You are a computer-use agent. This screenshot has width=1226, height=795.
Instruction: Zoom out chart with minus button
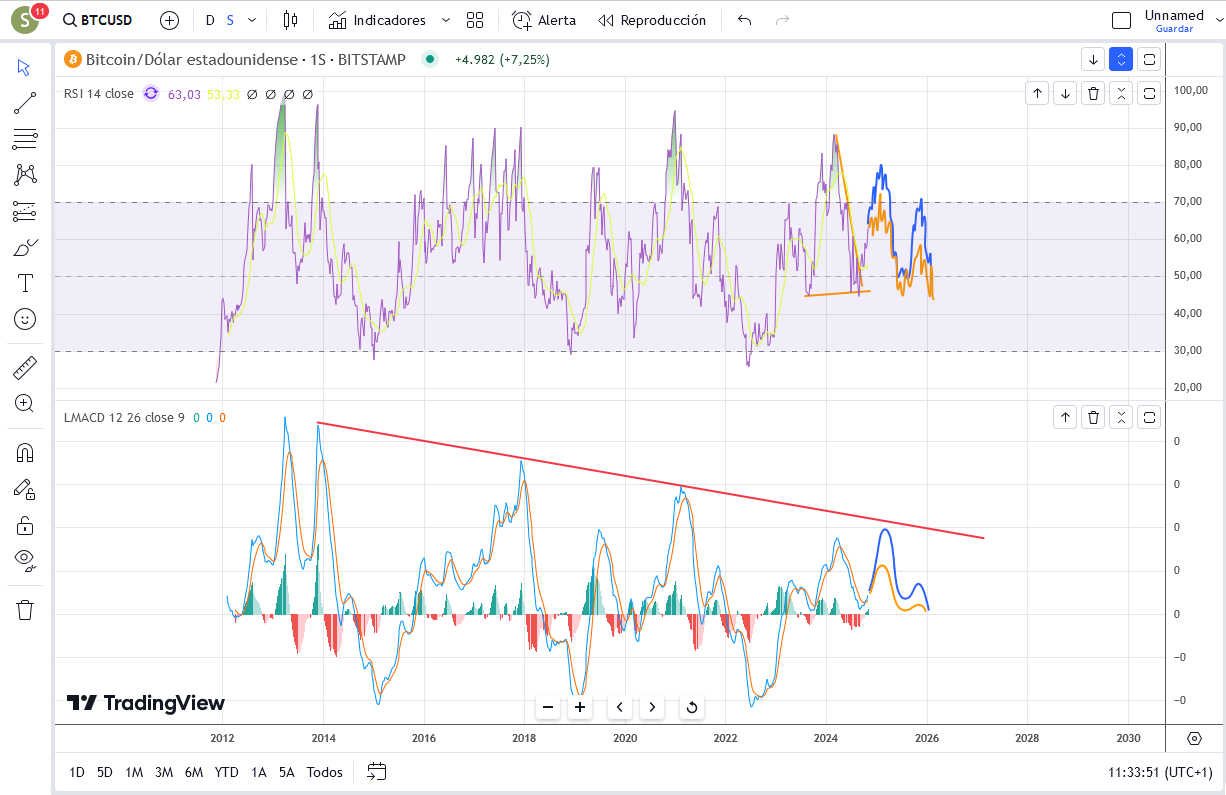pos(548,707)
